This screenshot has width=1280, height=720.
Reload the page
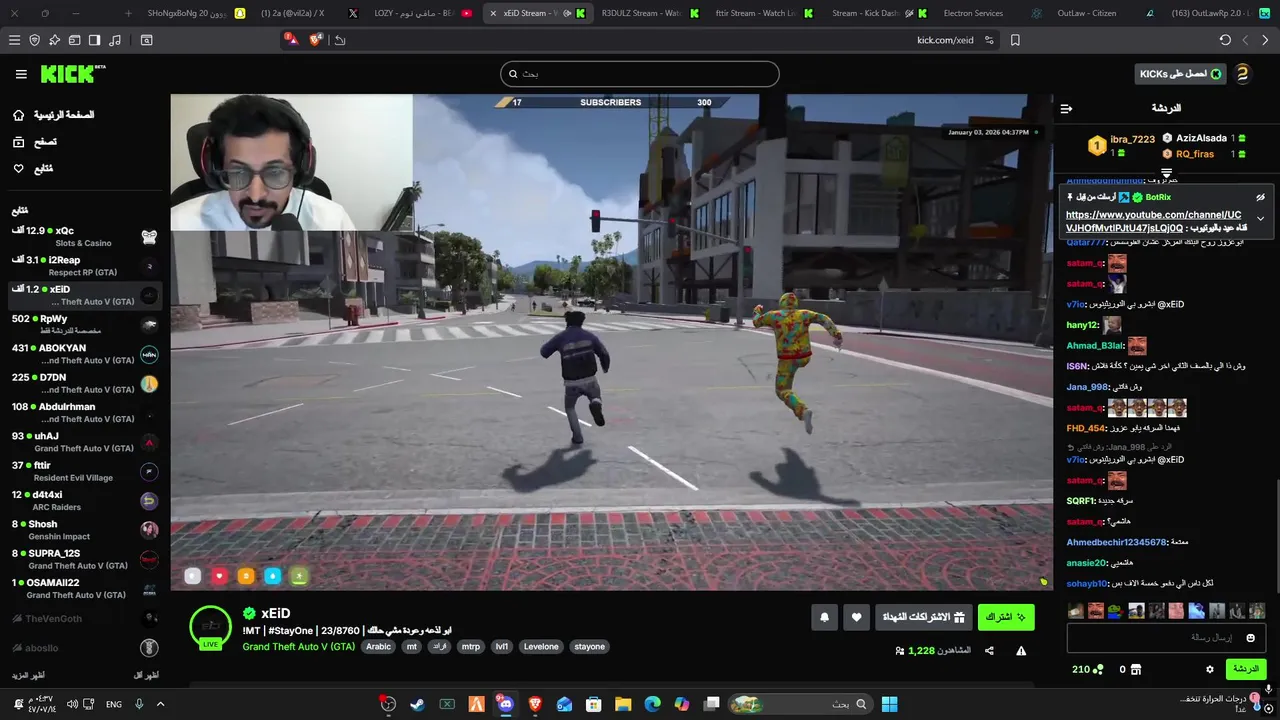(1225, 40)
